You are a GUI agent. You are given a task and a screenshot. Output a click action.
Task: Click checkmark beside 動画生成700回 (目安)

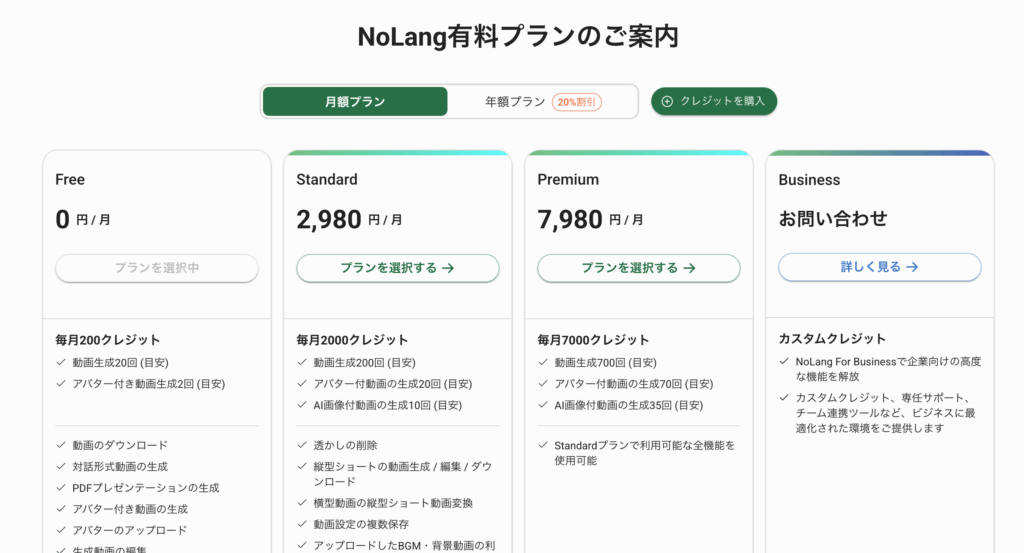click(543, 362)
